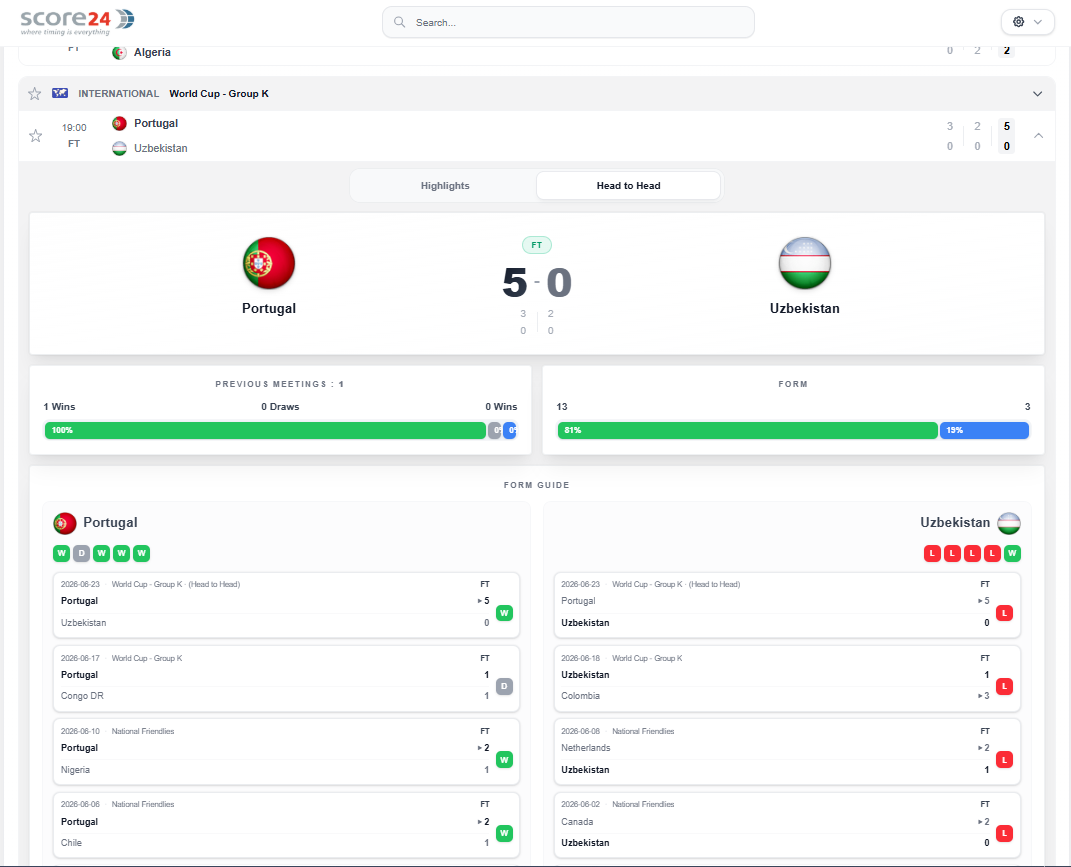Click Uzbekistan team name in match row
1071x867 pixels.
pos(161,148)
